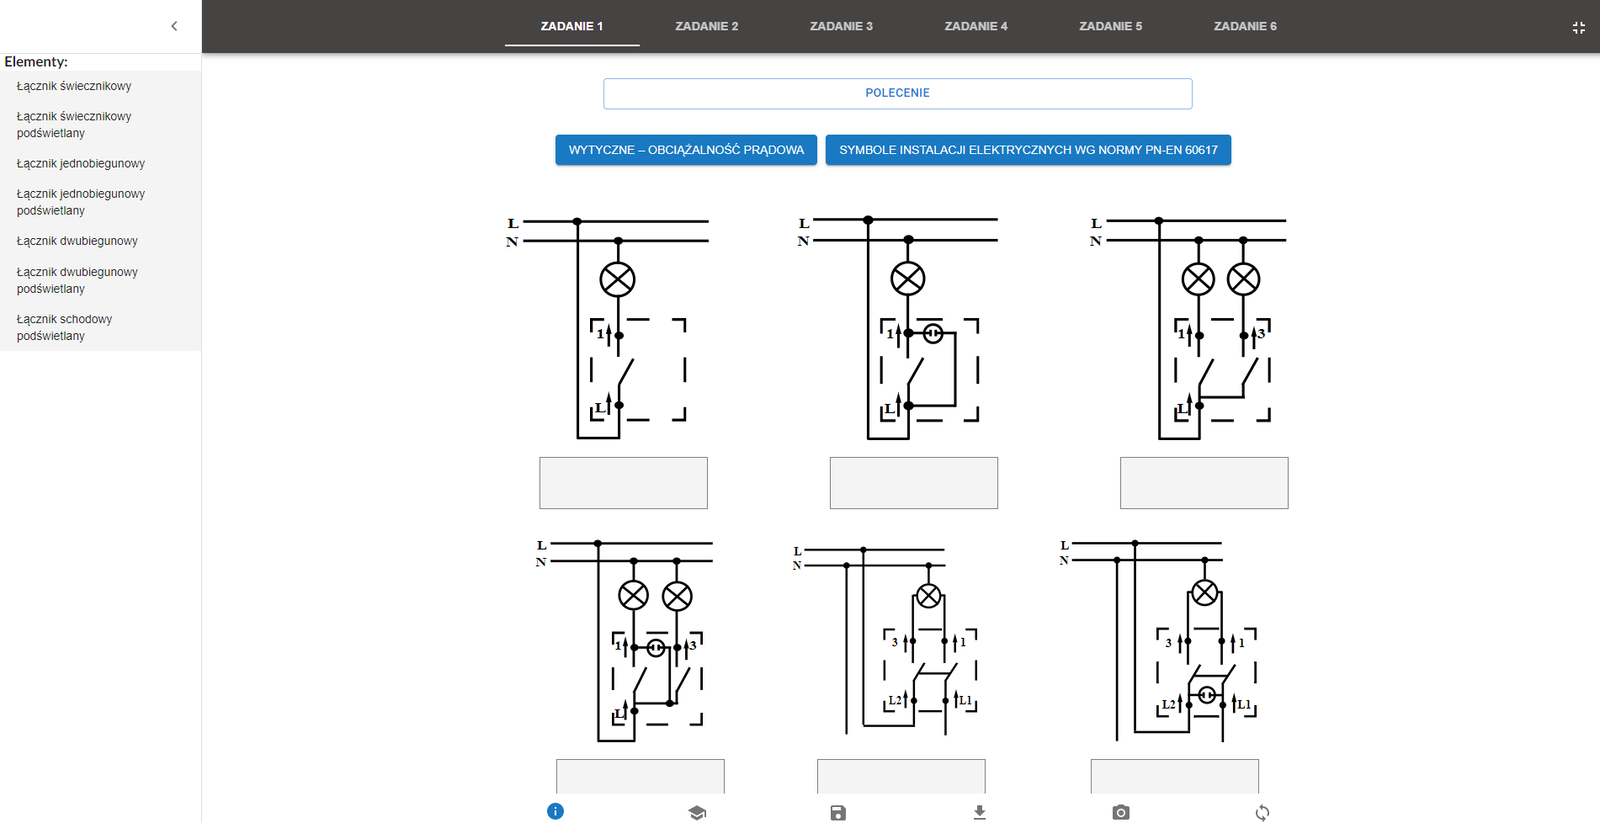The width and height of the screenshot is (1600, 823).
Task: Open the ZADANIE 4 tab
Action: point(975,26)
